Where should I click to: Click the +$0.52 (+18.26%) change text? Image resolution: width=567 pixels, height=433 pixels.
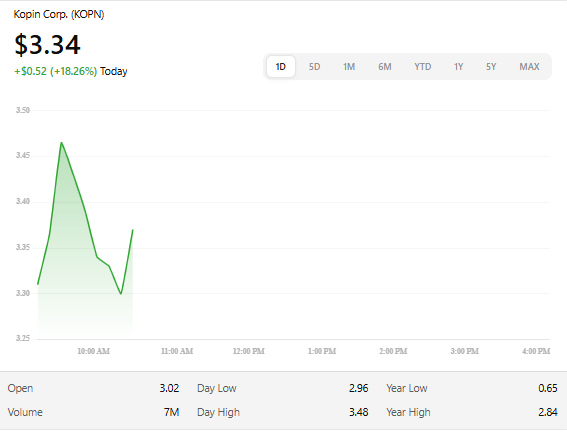55,71
